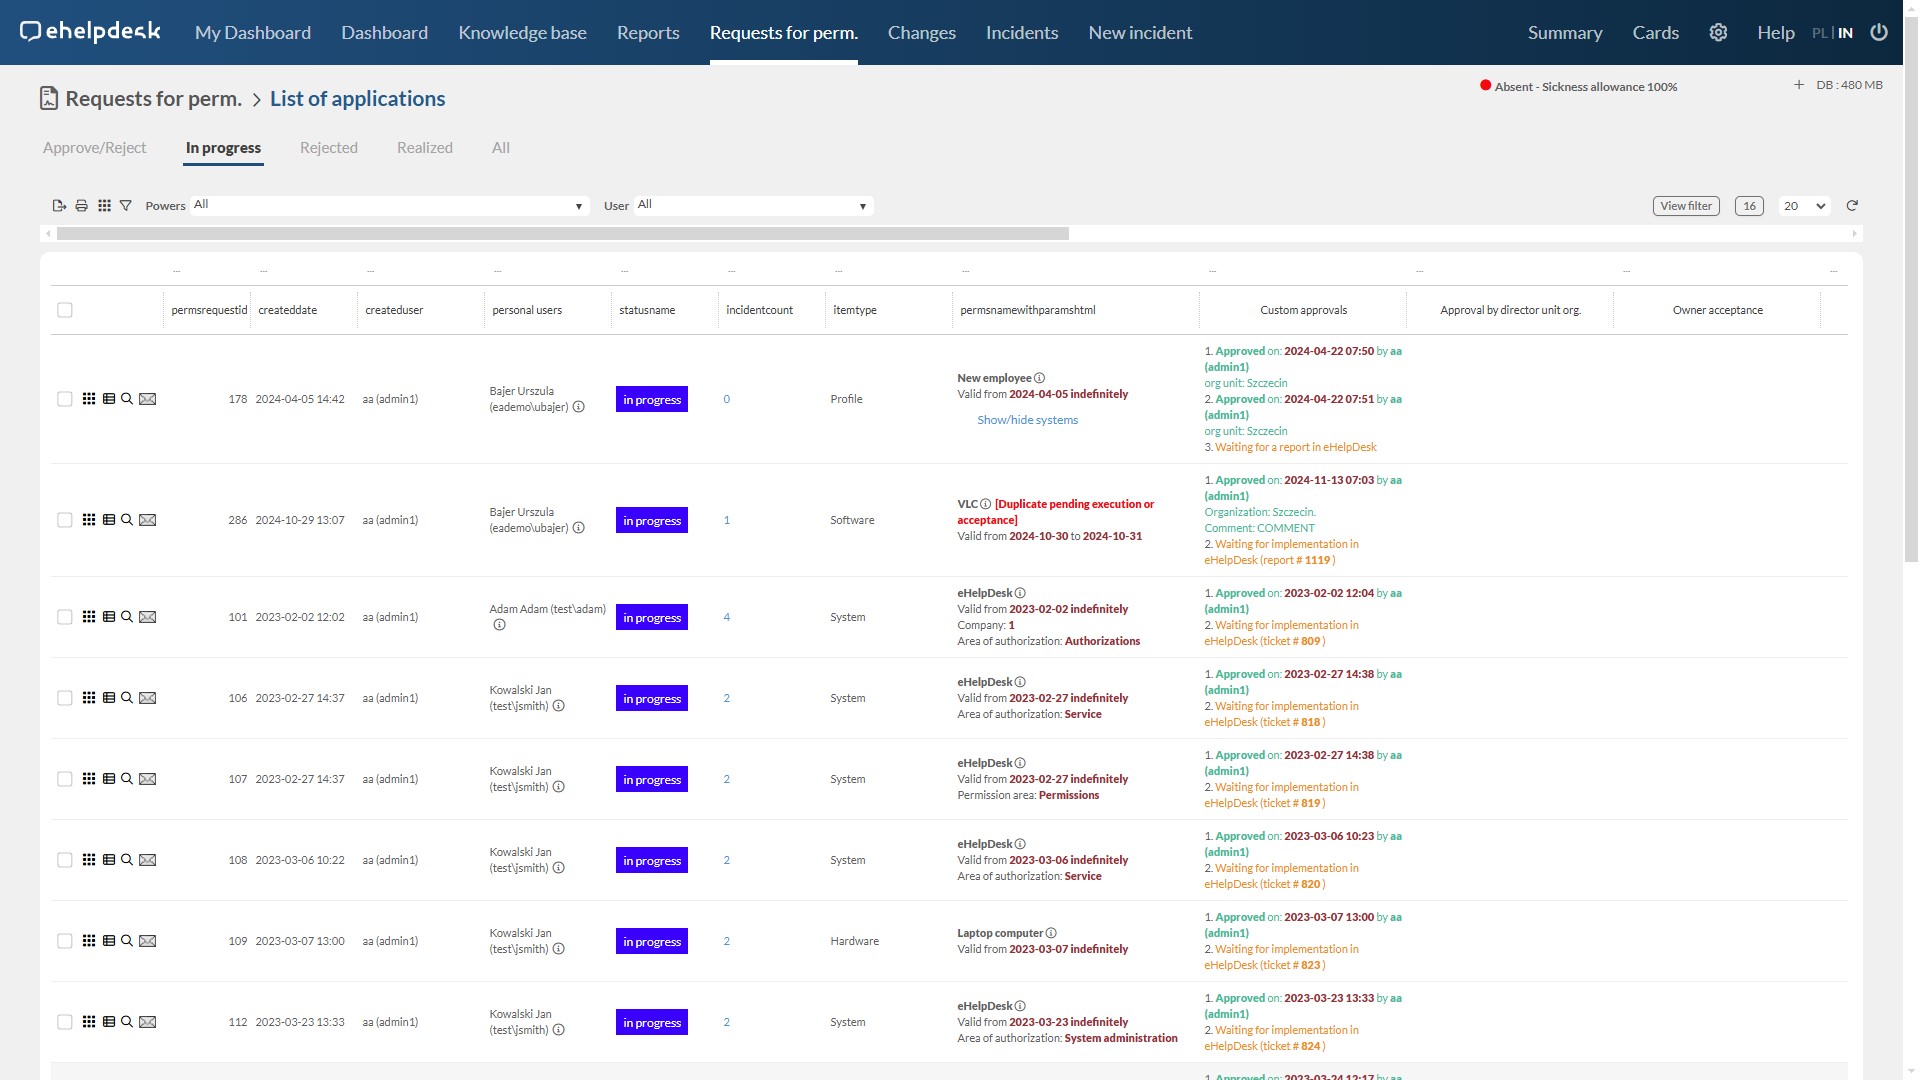Switch to the Rejected tab
Viewport: 1920px width, 1080px height.
pyautogui.click(x=328, y=148)
